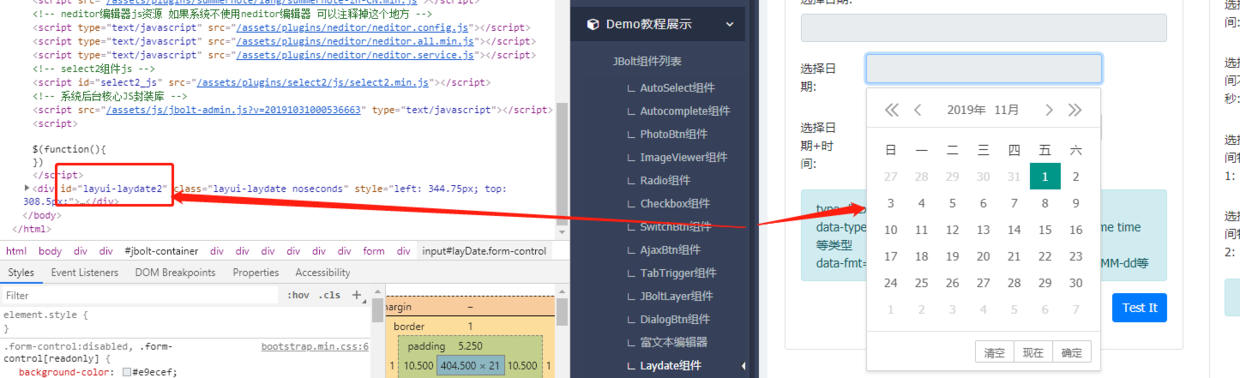Select date 11 in the calendar

pos(922,229)
